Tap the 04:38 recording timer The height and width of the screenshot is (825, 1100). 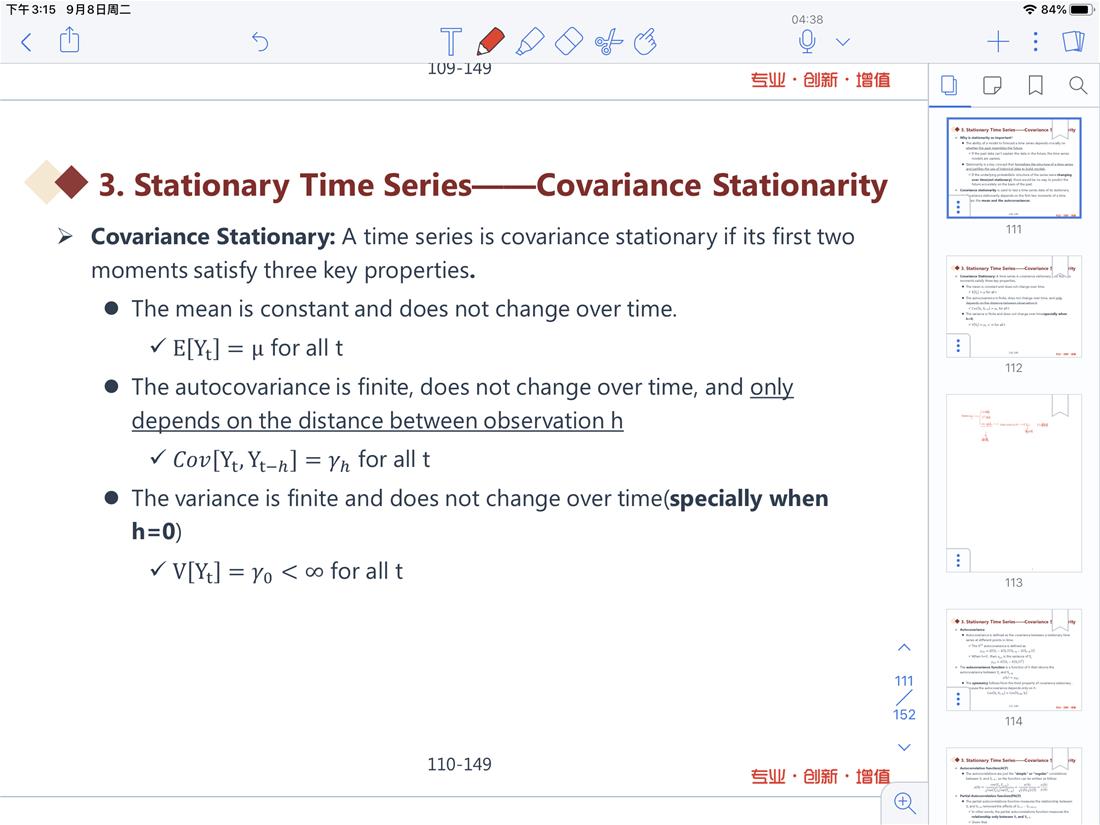807,20
